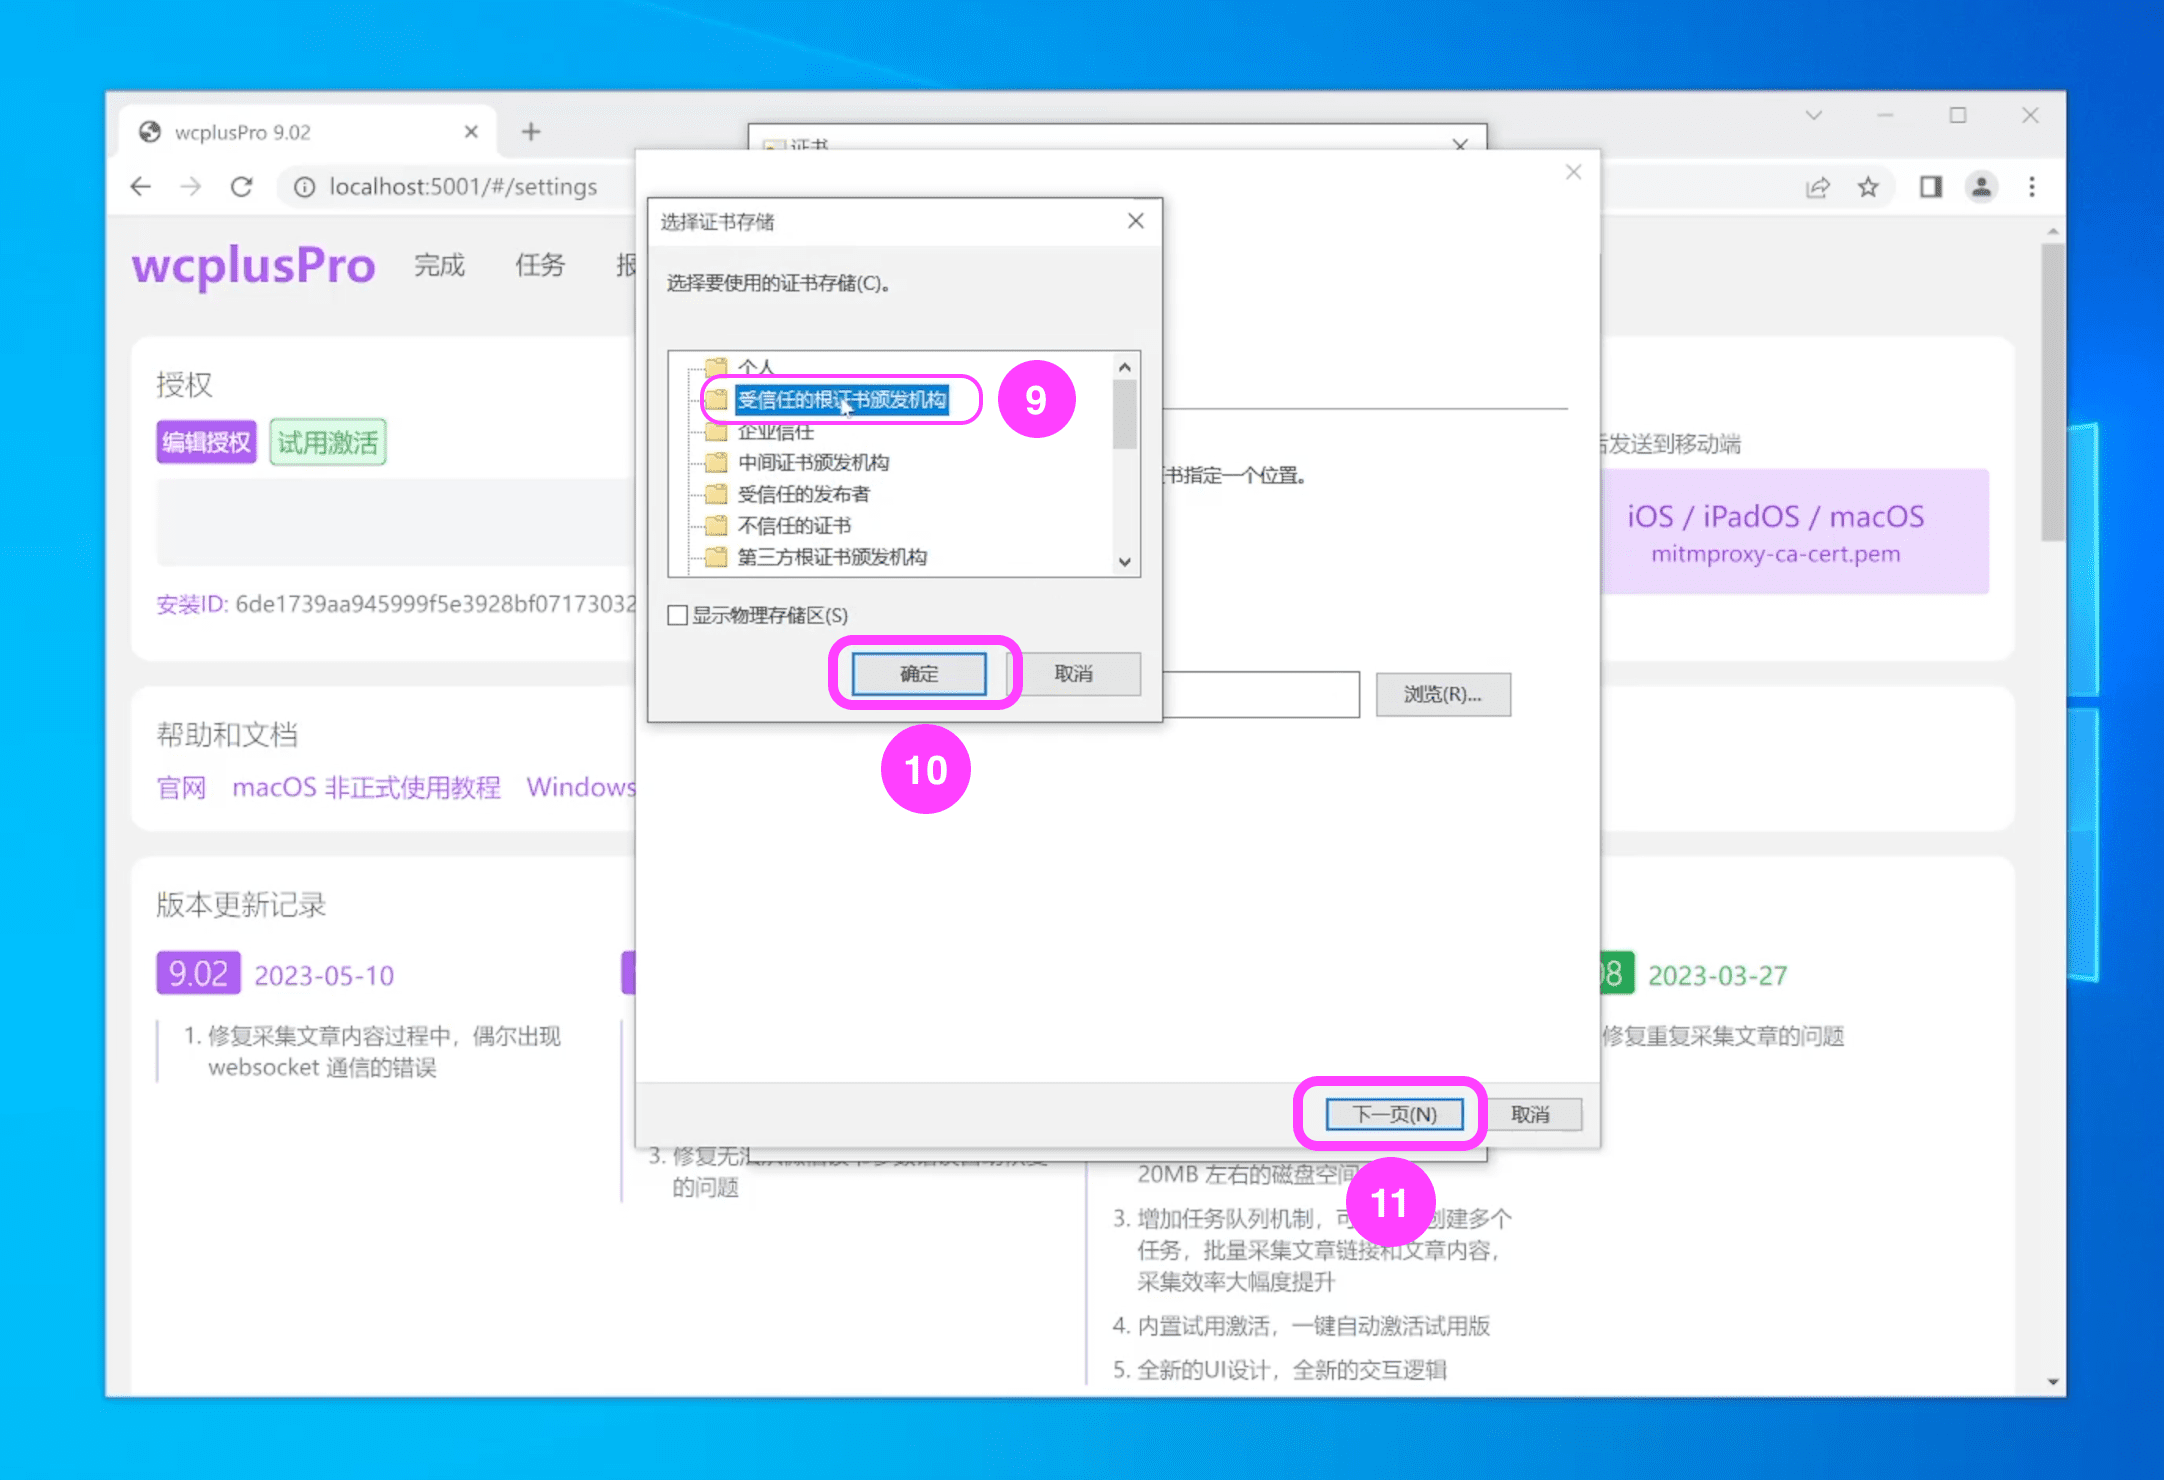Enable 显示物理存储区 checkbox
Screen dimensions: 2164x1480
[x=678, y=615]
